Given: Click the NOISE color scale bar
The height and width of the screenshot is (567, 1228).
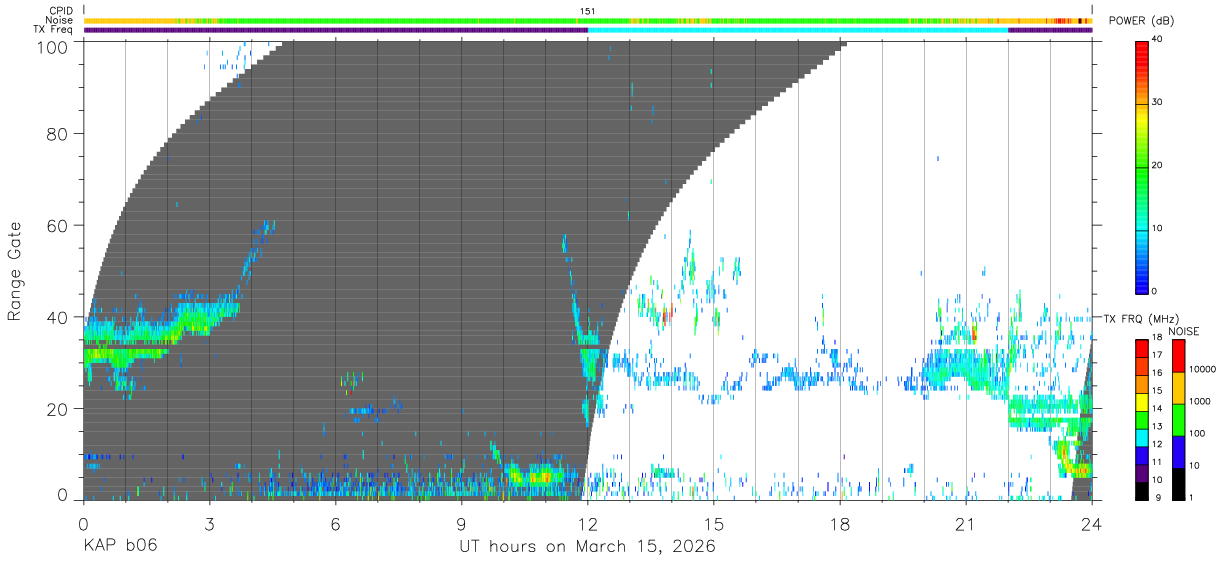Looking at the screenshot, I should [x=1177, y=419].
